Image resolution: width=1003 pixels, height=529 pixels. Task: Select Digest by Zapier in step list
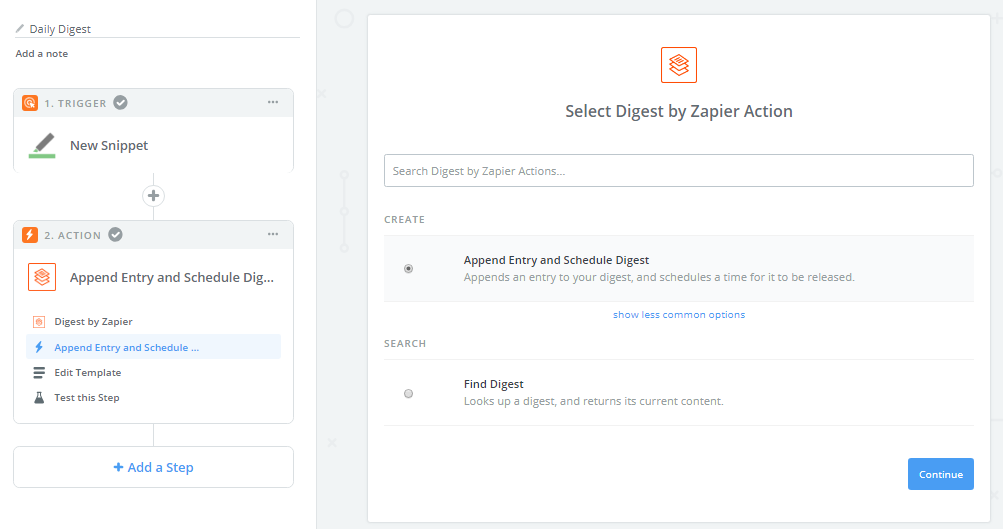(93, 322)
